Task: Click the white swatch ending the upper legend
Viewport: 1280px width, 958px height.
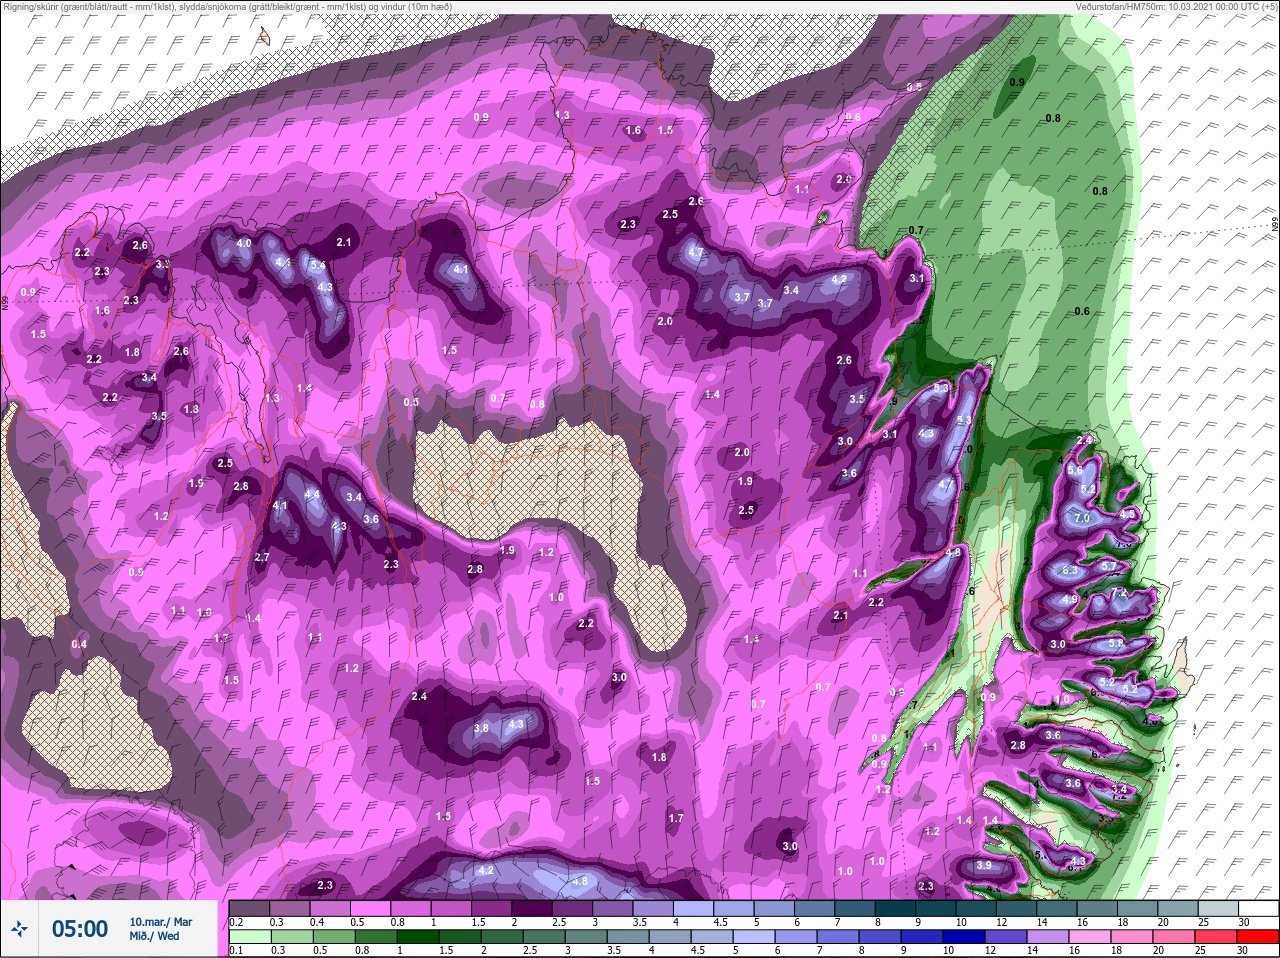Action: (1257, 907)
